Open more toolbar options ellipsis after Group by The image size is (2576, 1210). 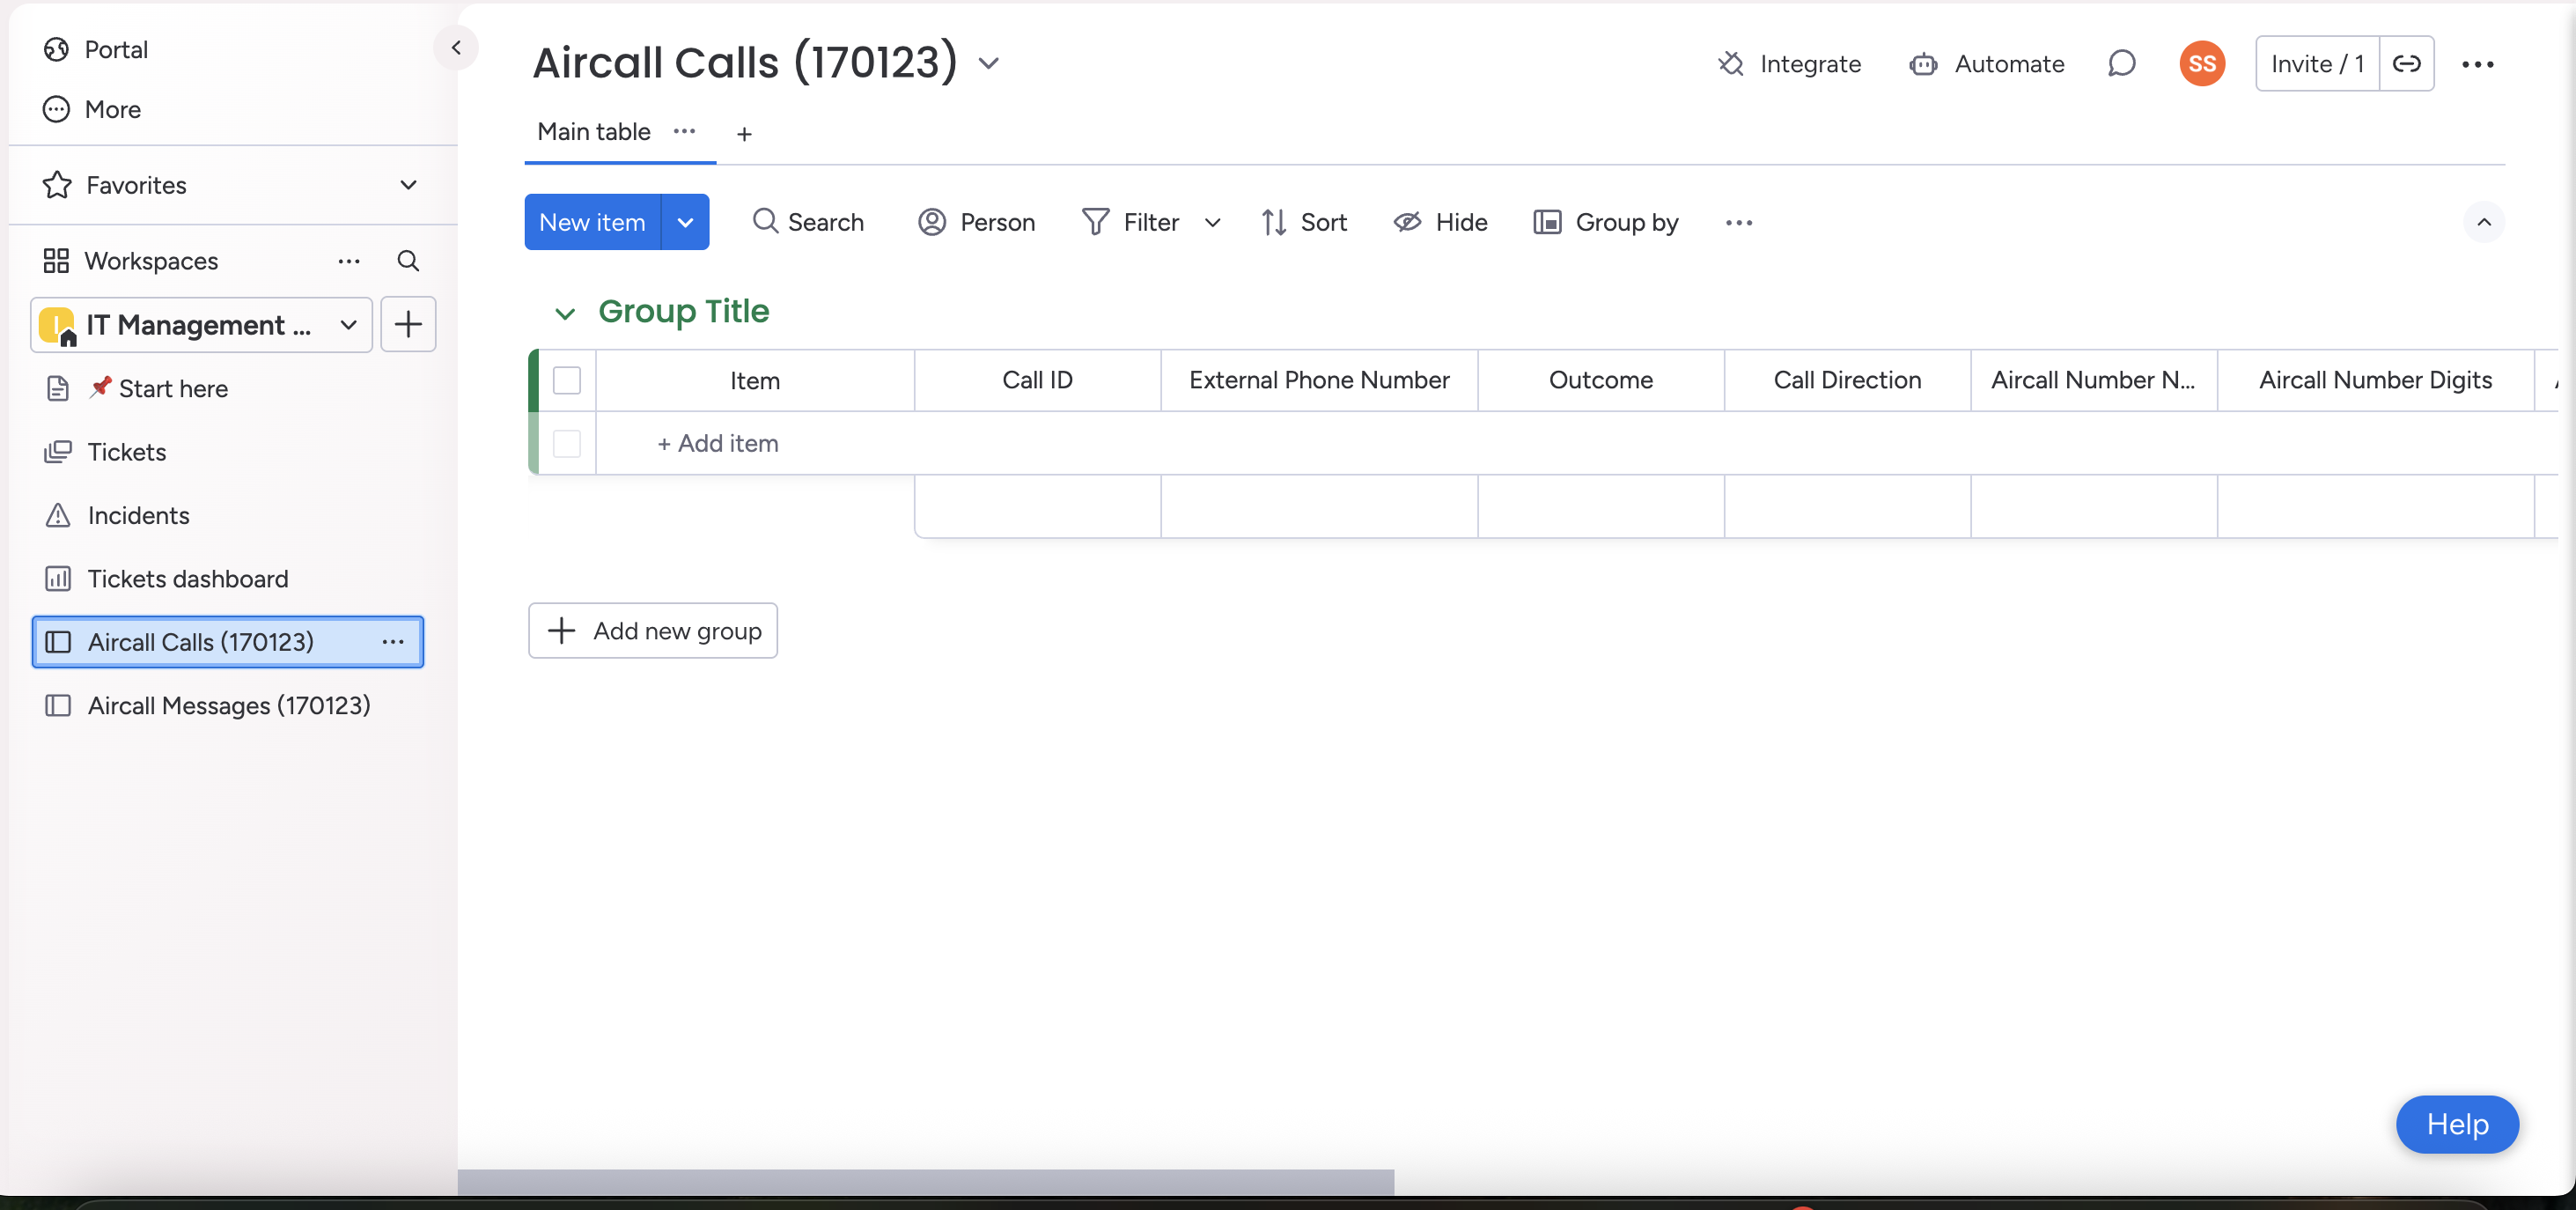1739,222
